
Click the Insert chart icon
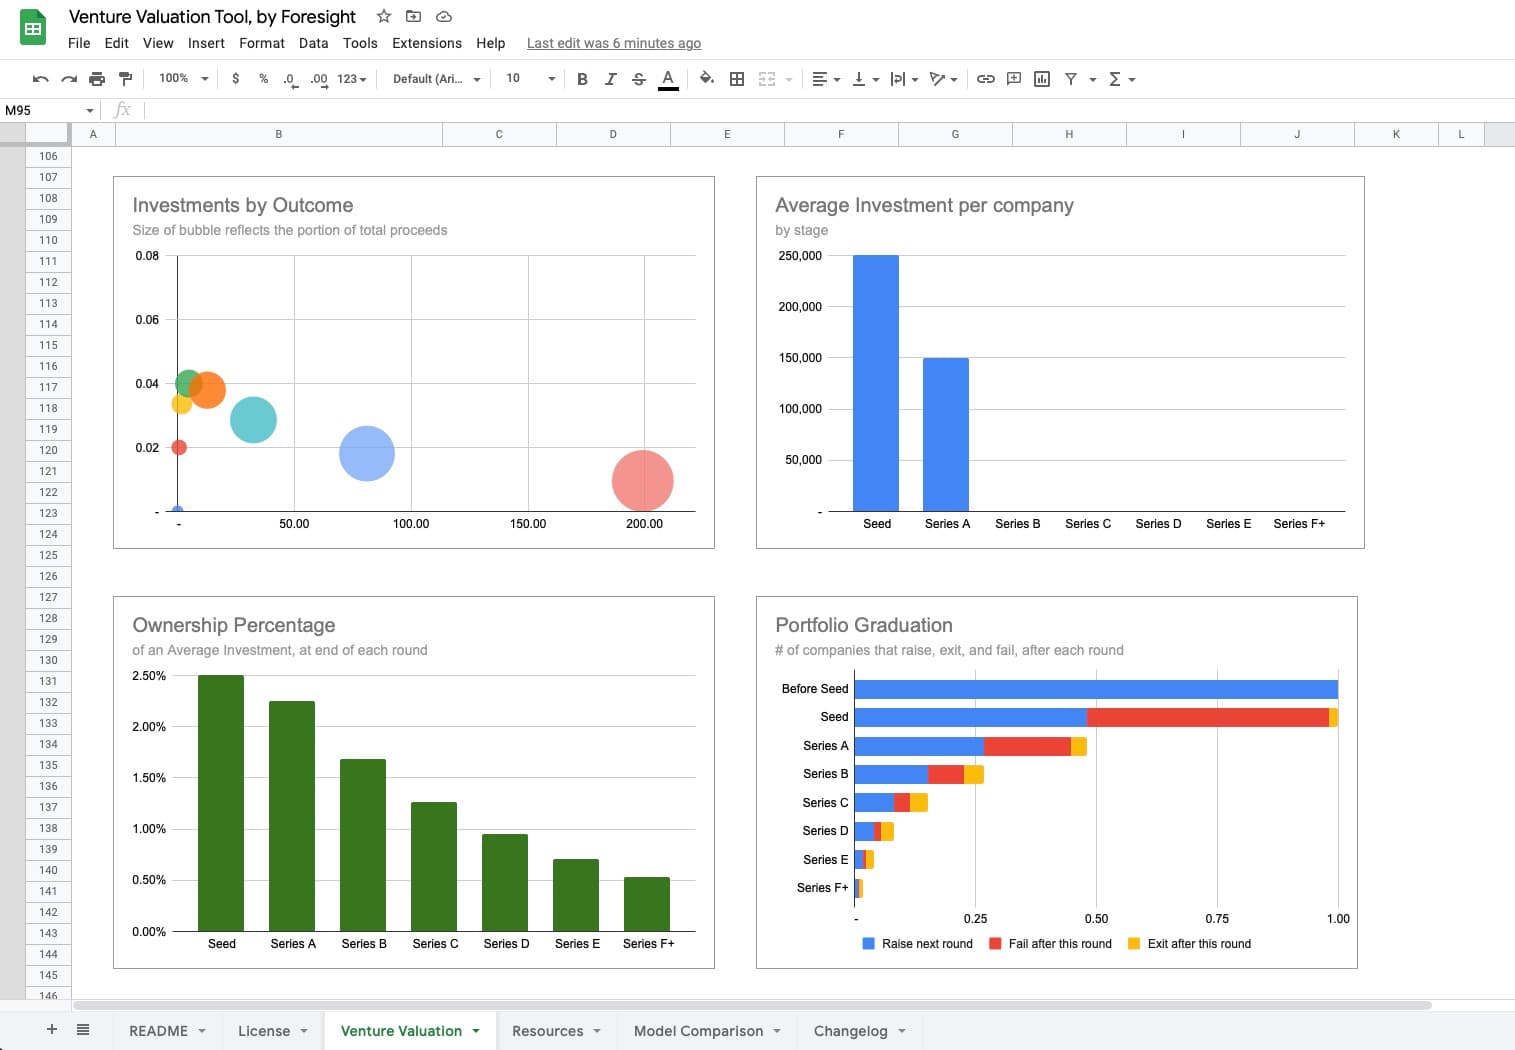point(1042,79)
